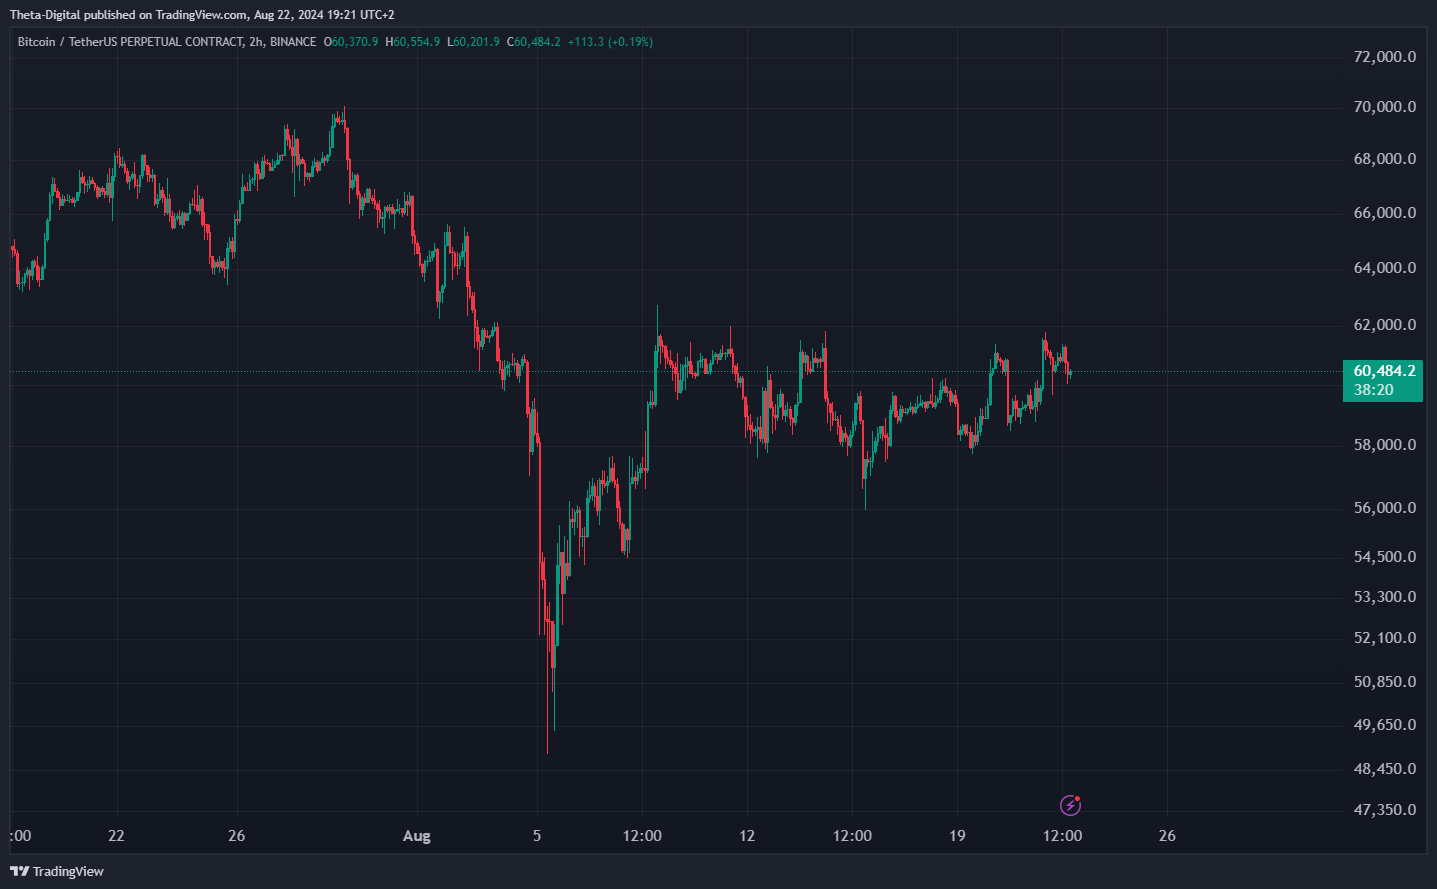Click the 64,000.0 price axis label
This screenshot has height=889, width=1437.
point(1384,268)
